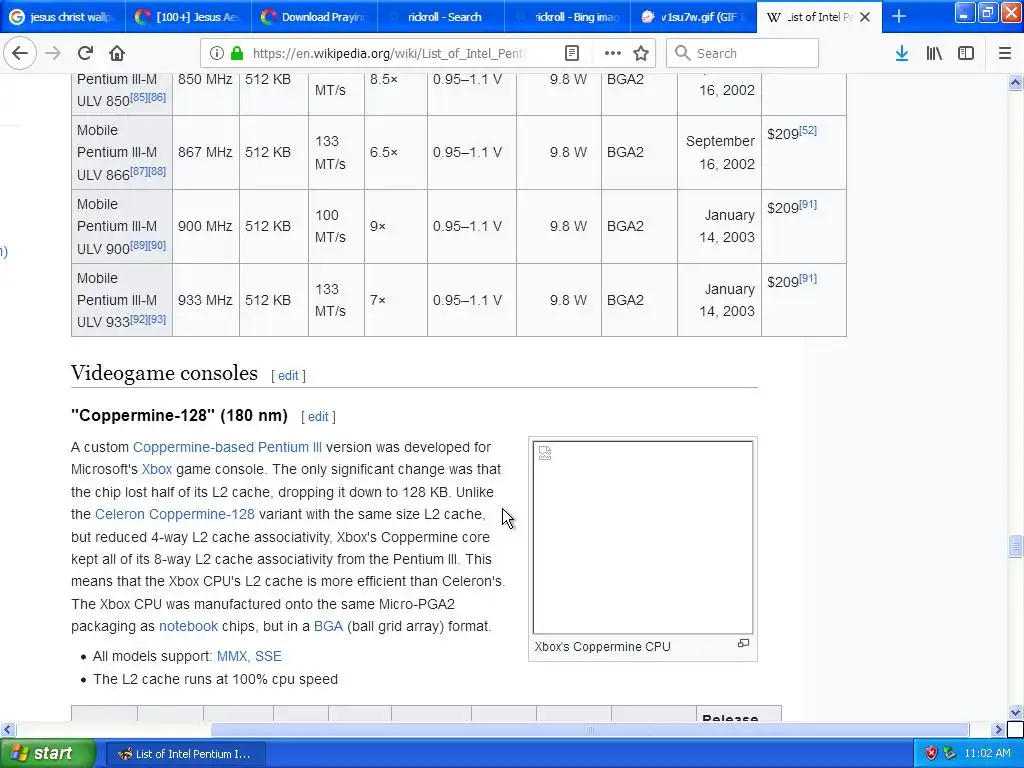The width and height of the screenshot is (1024, 768).
Task: Click the 867 MHz table cell
Action: [x=205, y=152]
